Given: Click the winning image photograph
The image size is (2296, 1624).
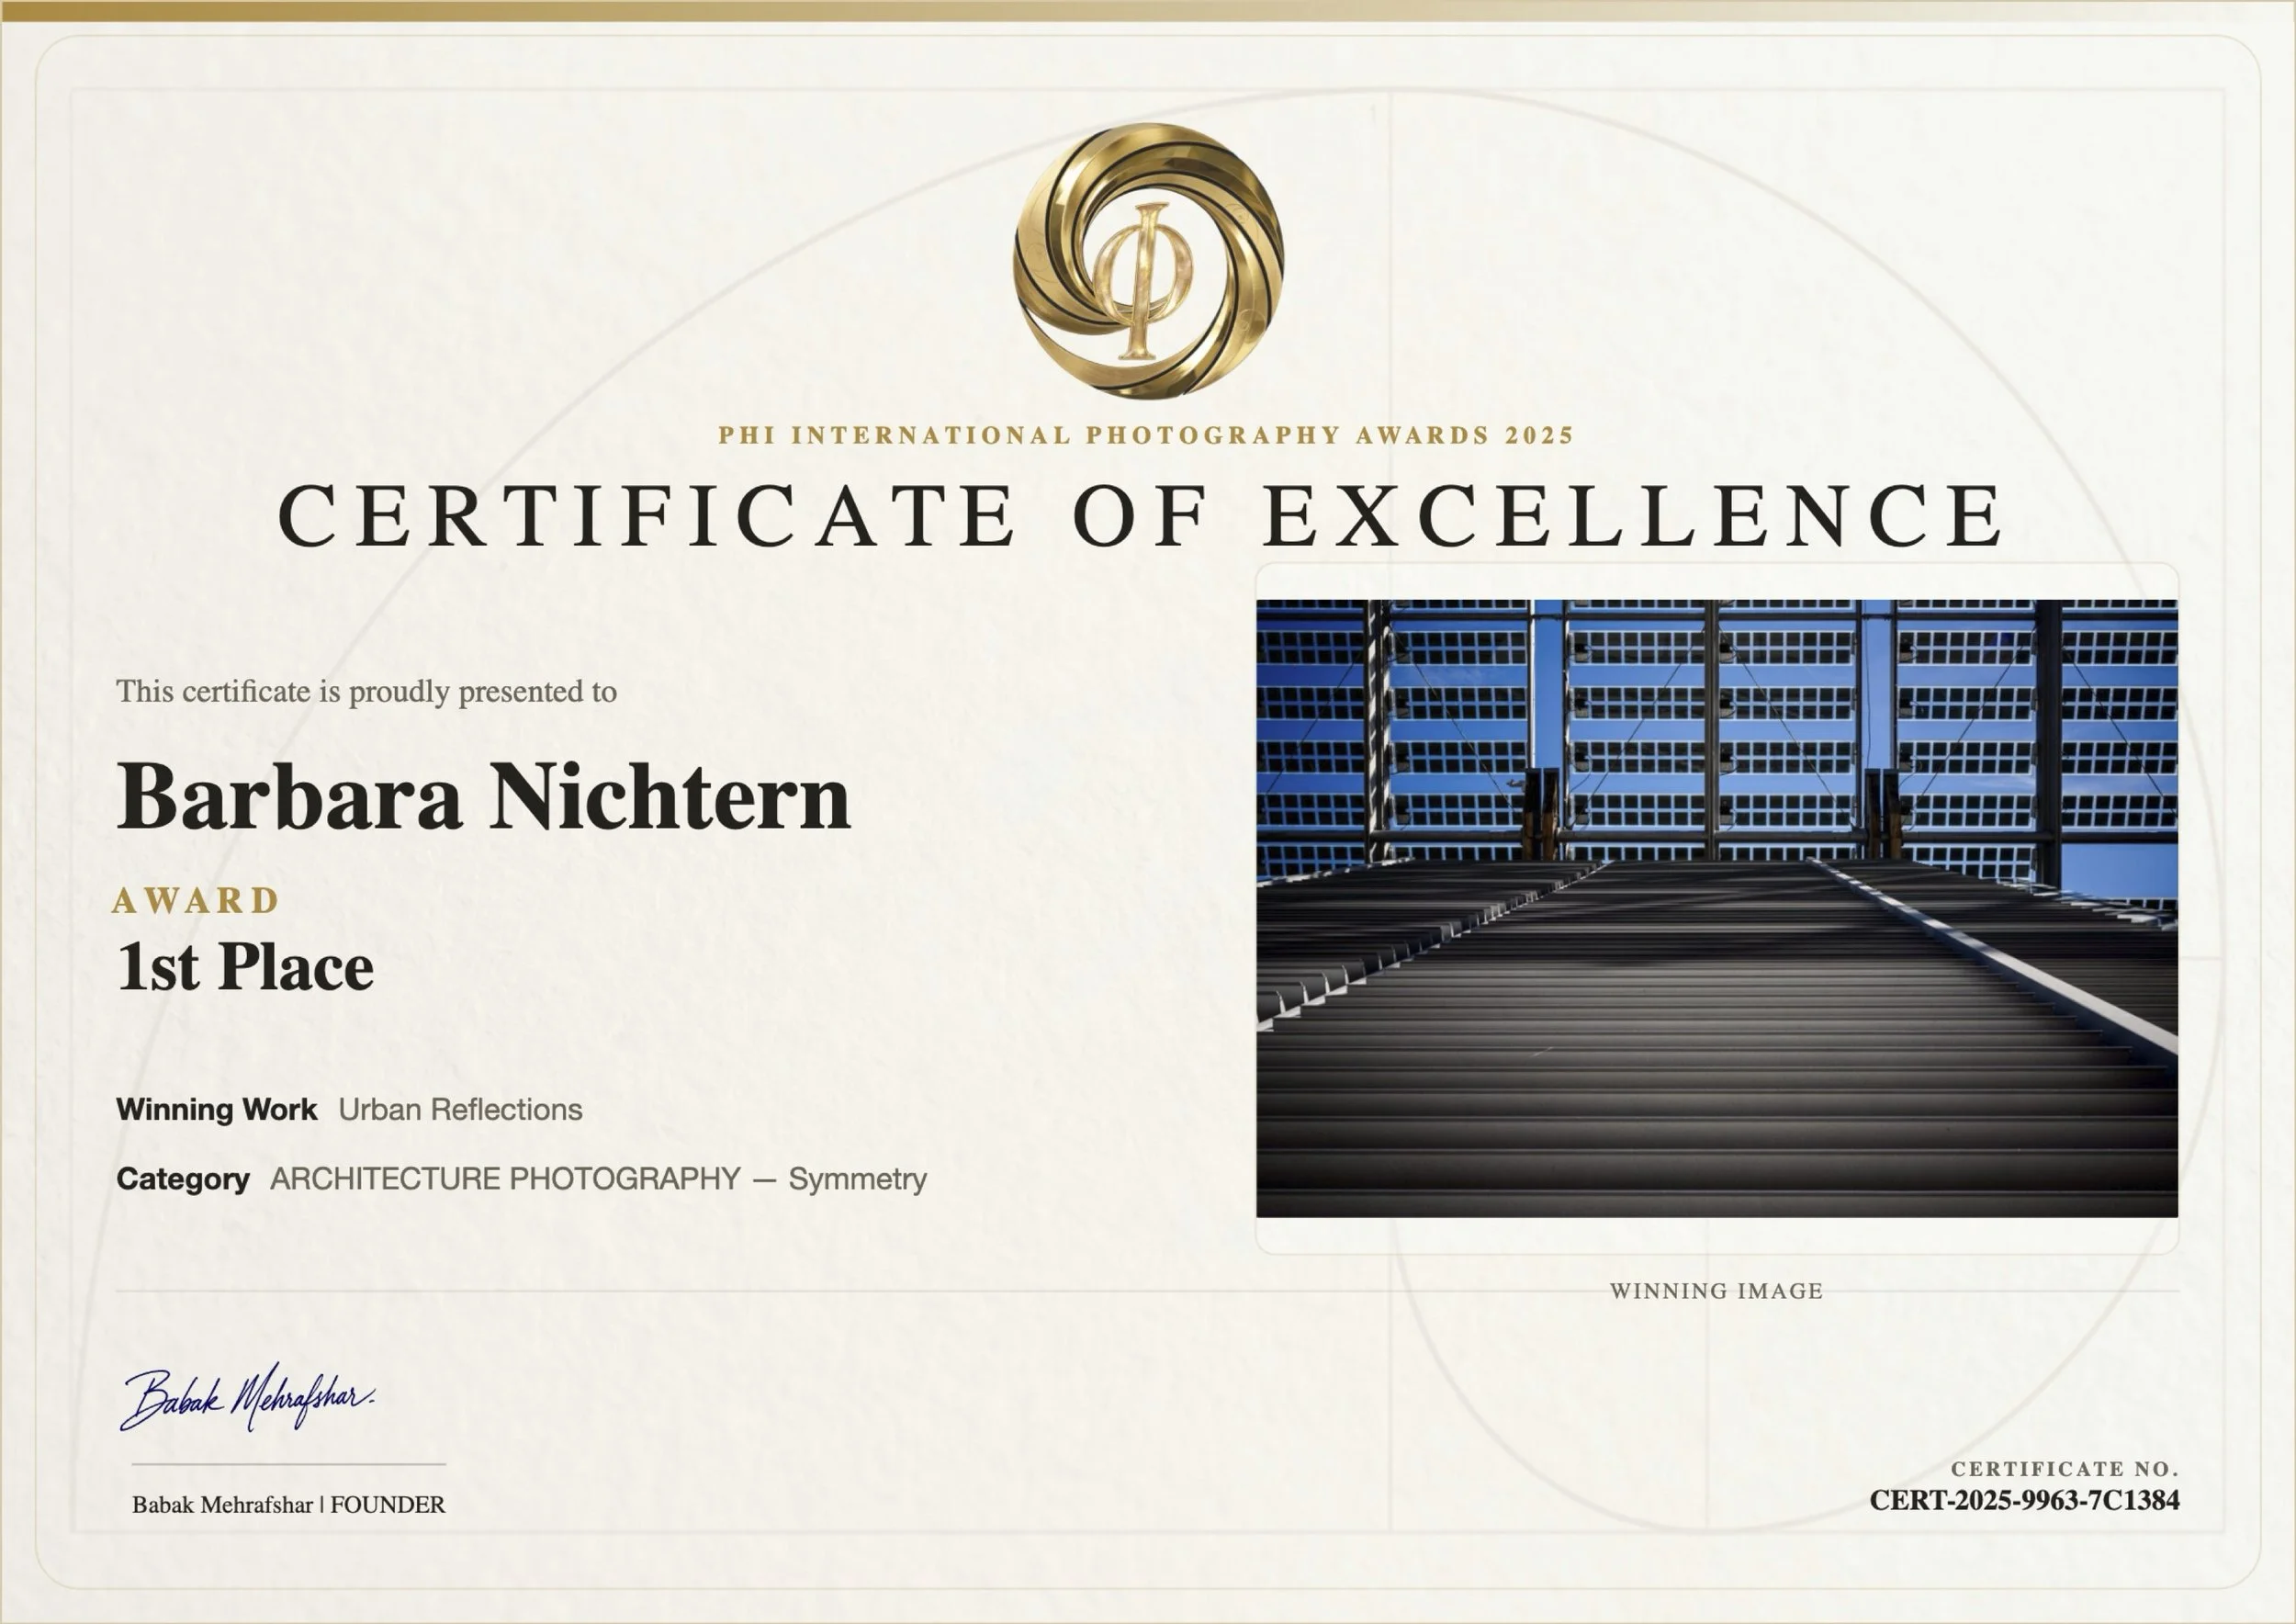Looking at the screenshot, I should click(x=1716, y=908).
